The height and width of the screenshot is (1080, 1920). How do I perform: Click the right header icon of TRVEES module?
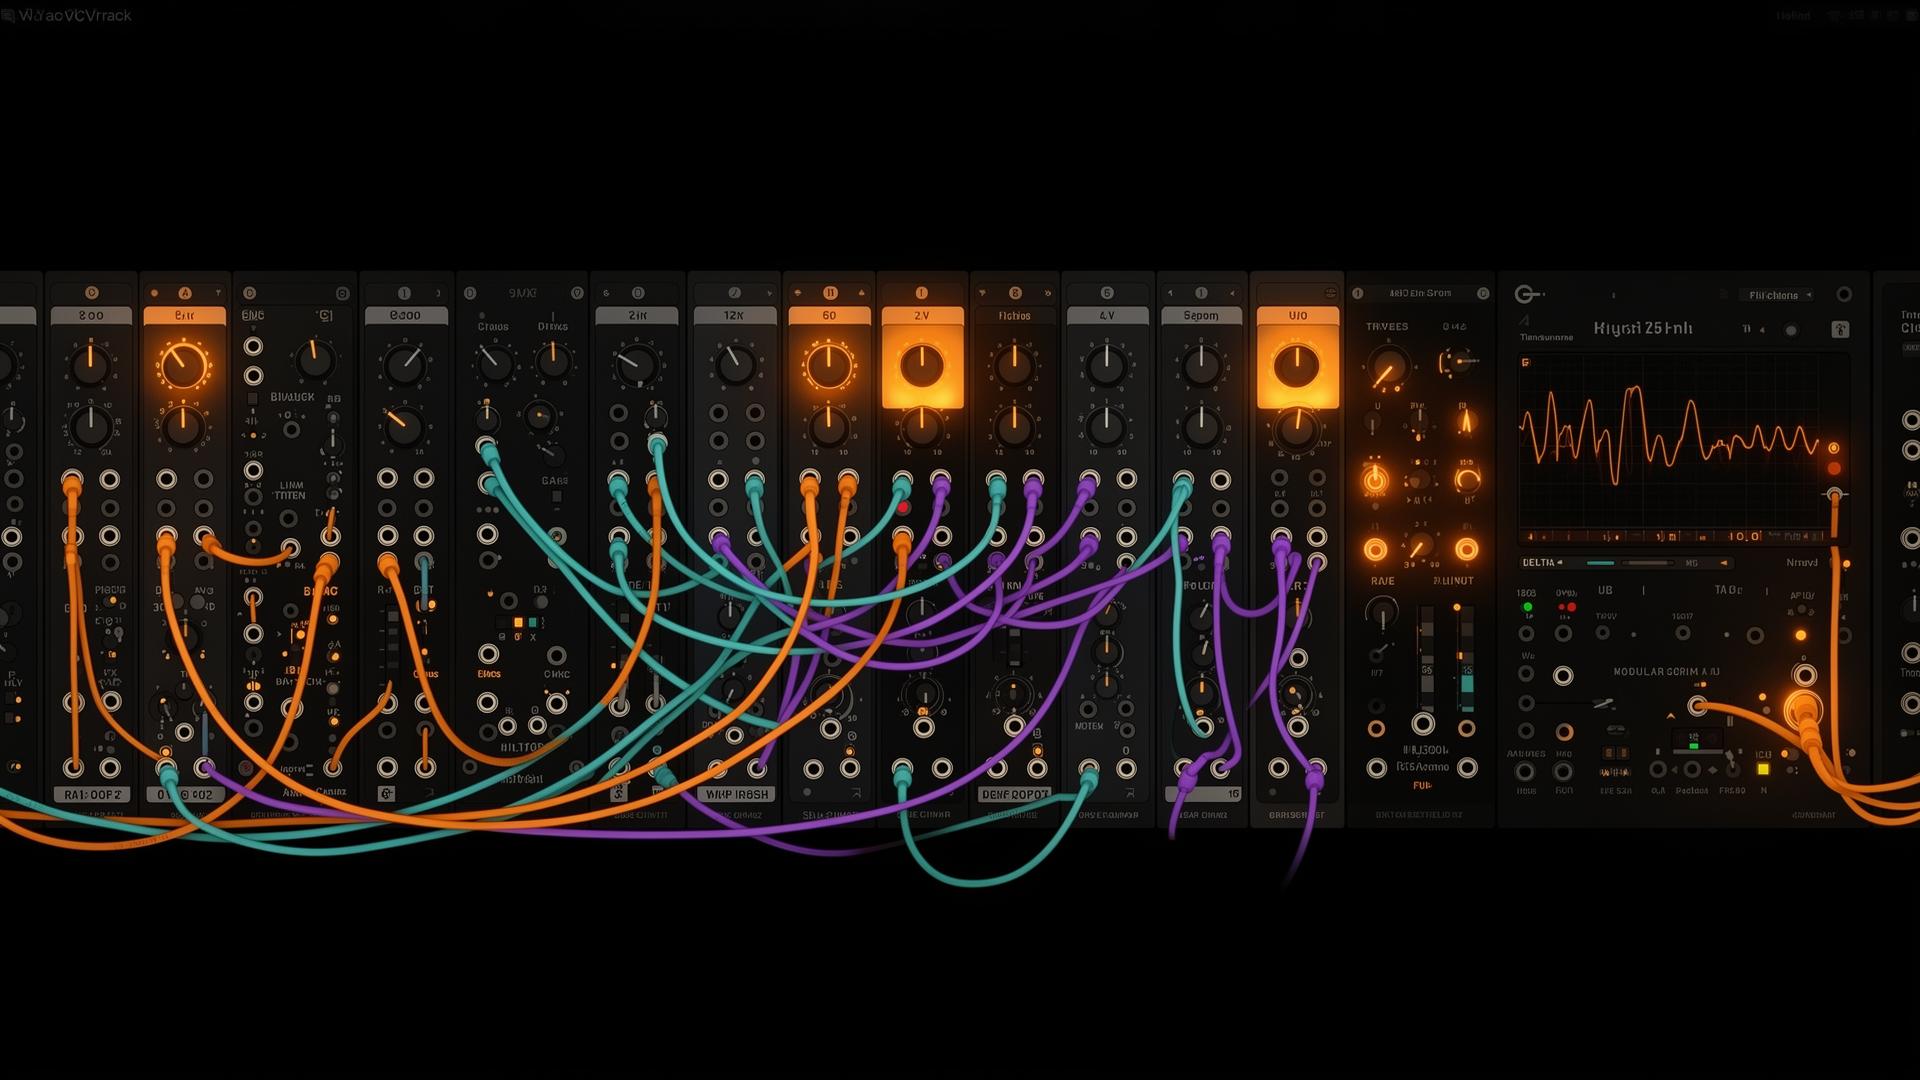tap(1483, 293)
